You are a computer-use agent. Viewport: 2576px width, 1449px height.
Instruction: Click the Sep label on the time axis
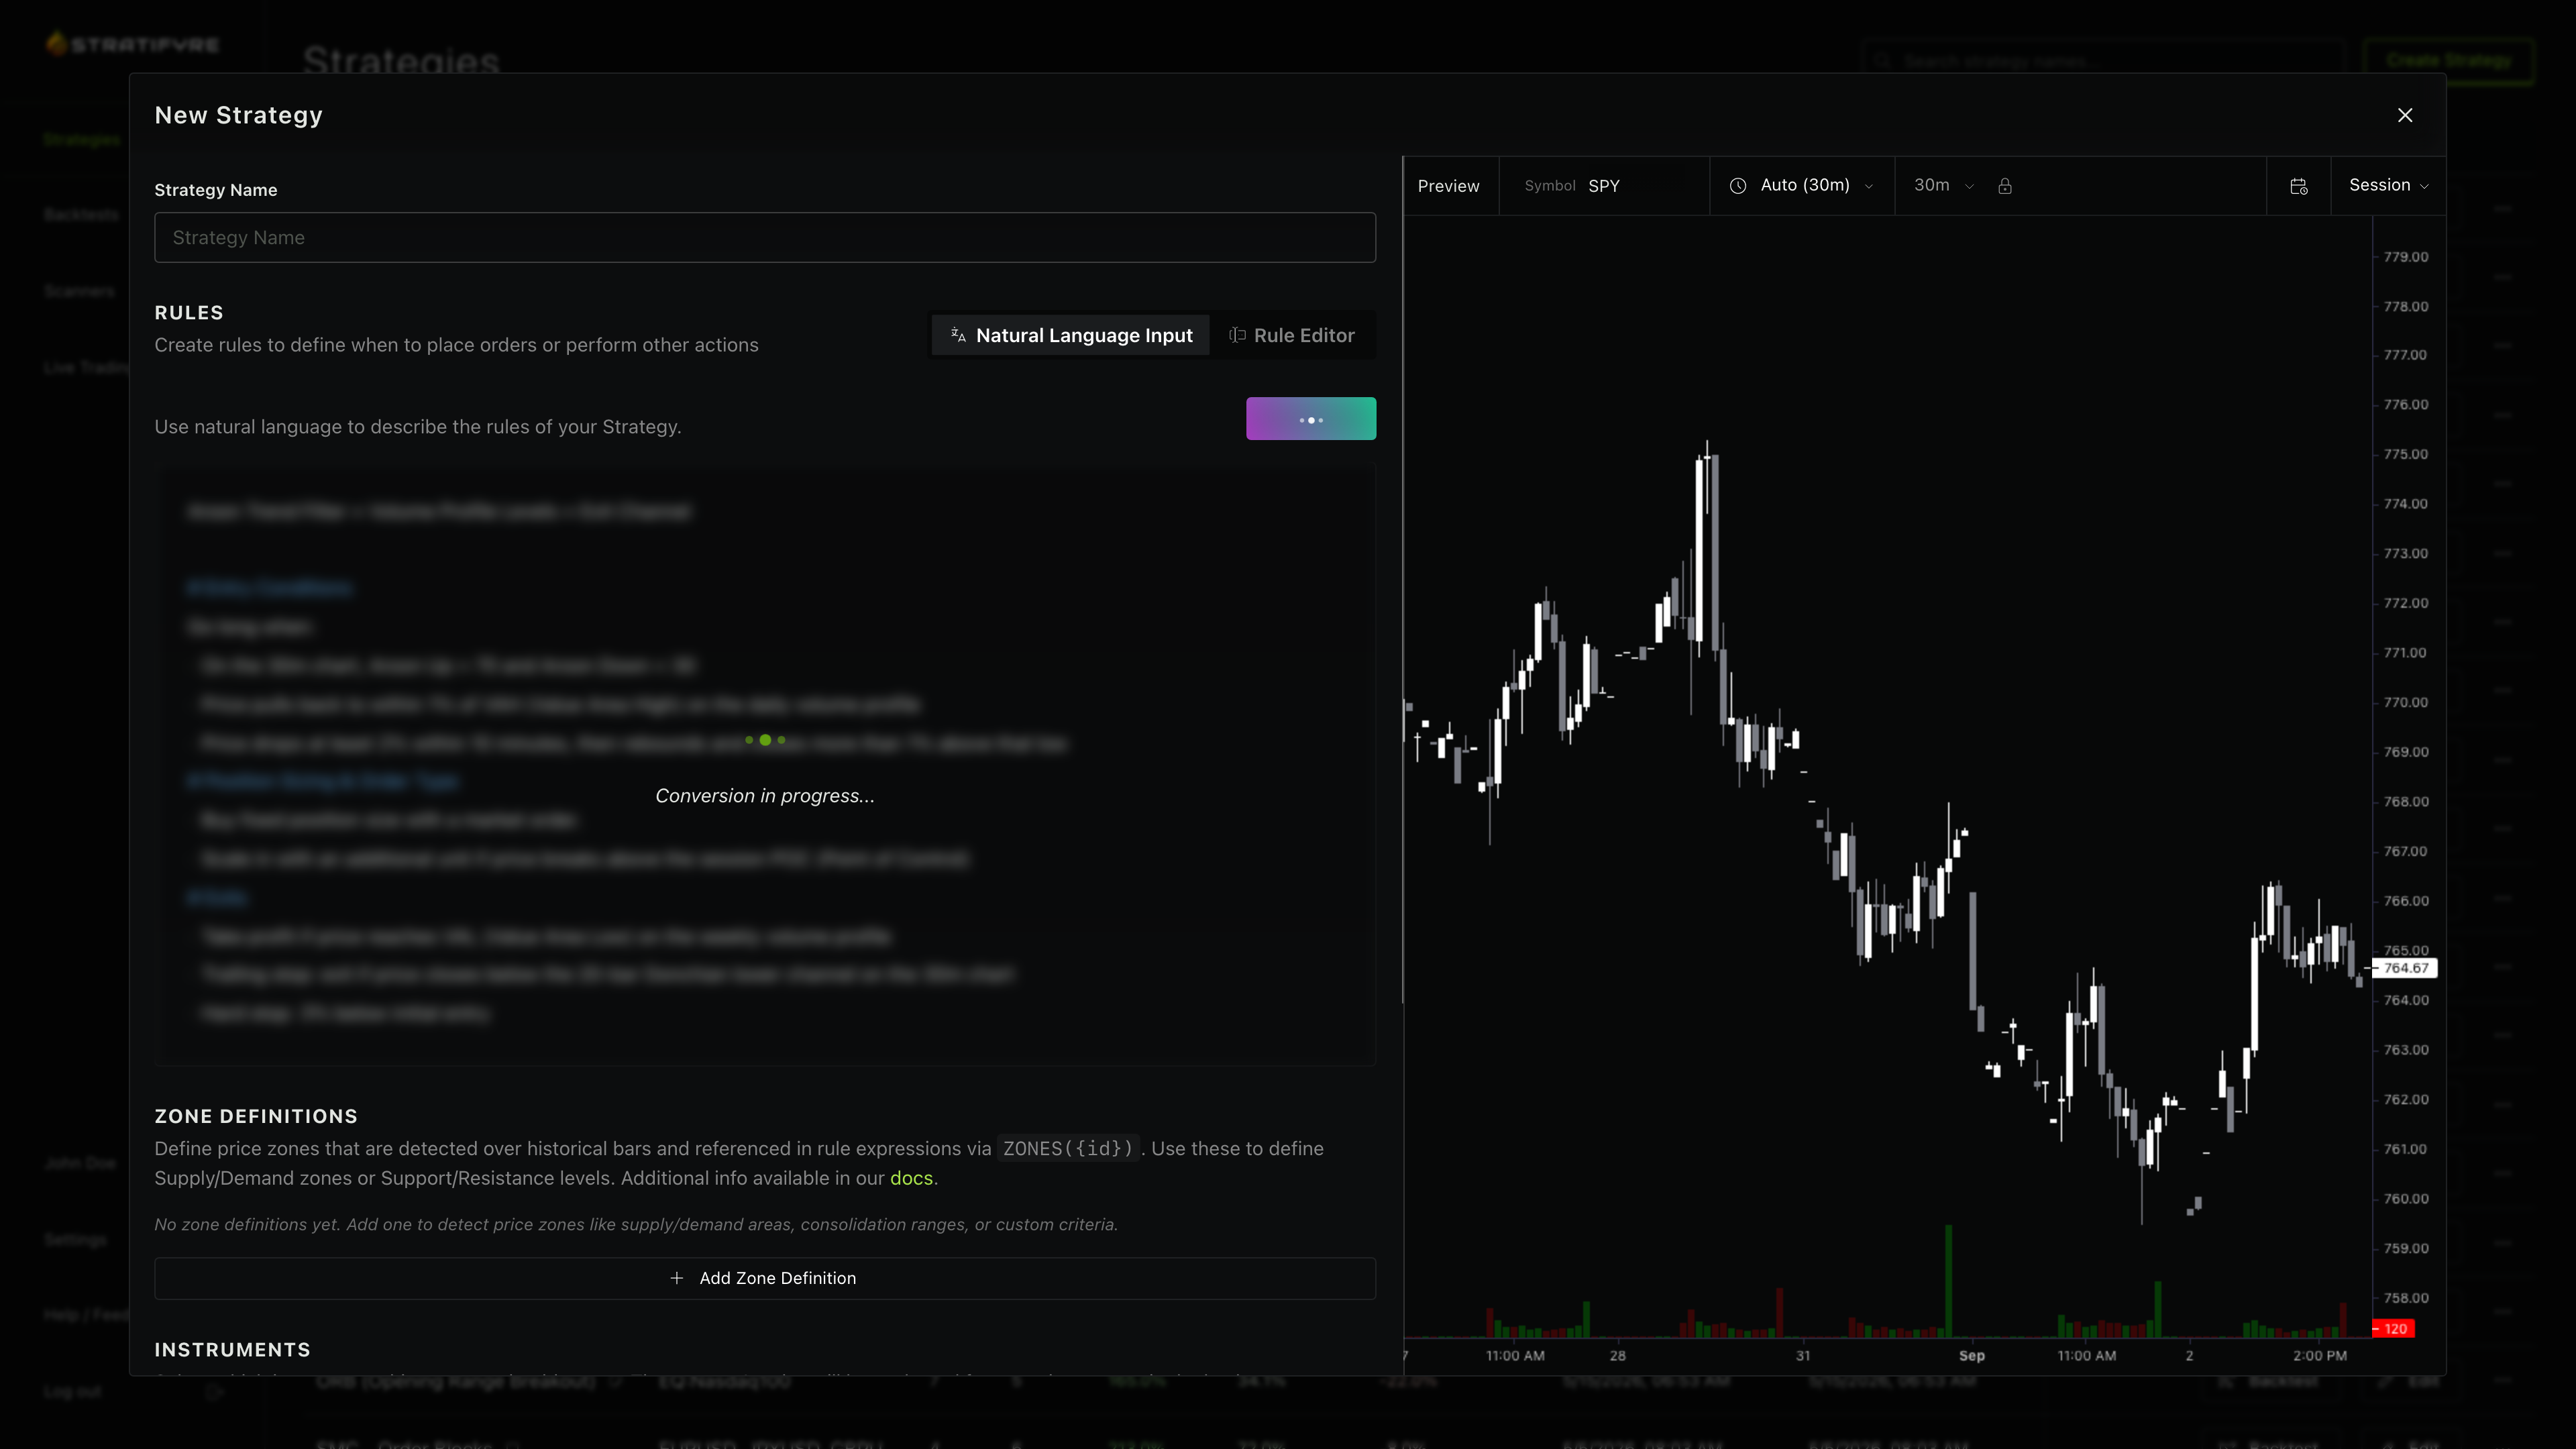(1972, 1356)
